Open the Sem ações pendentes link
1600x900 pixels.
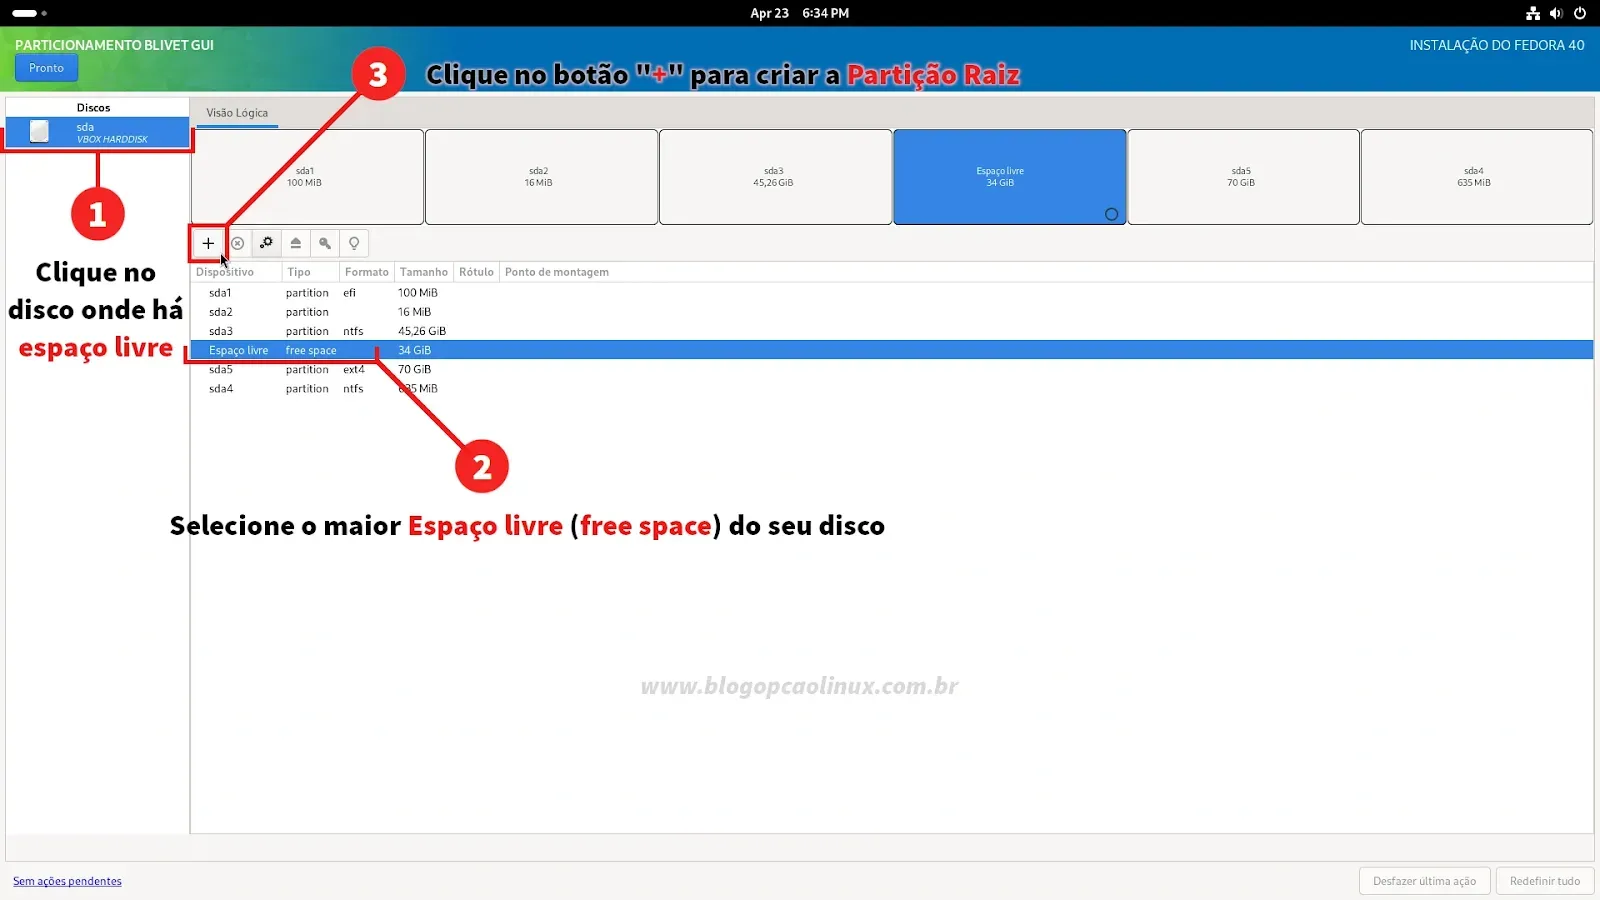67,881
